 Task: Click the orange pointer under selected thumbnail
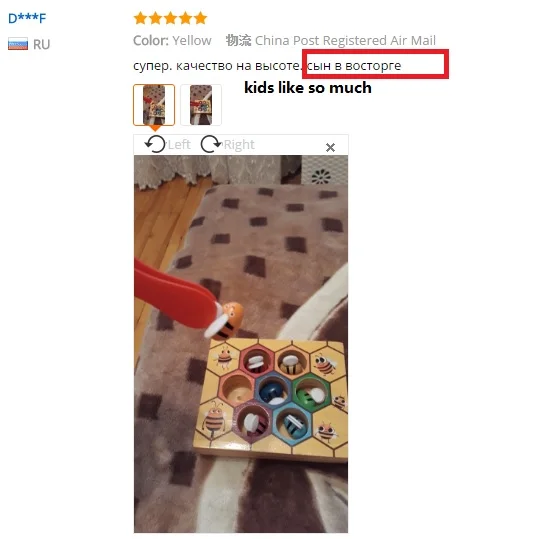click(x=155, y=128)
